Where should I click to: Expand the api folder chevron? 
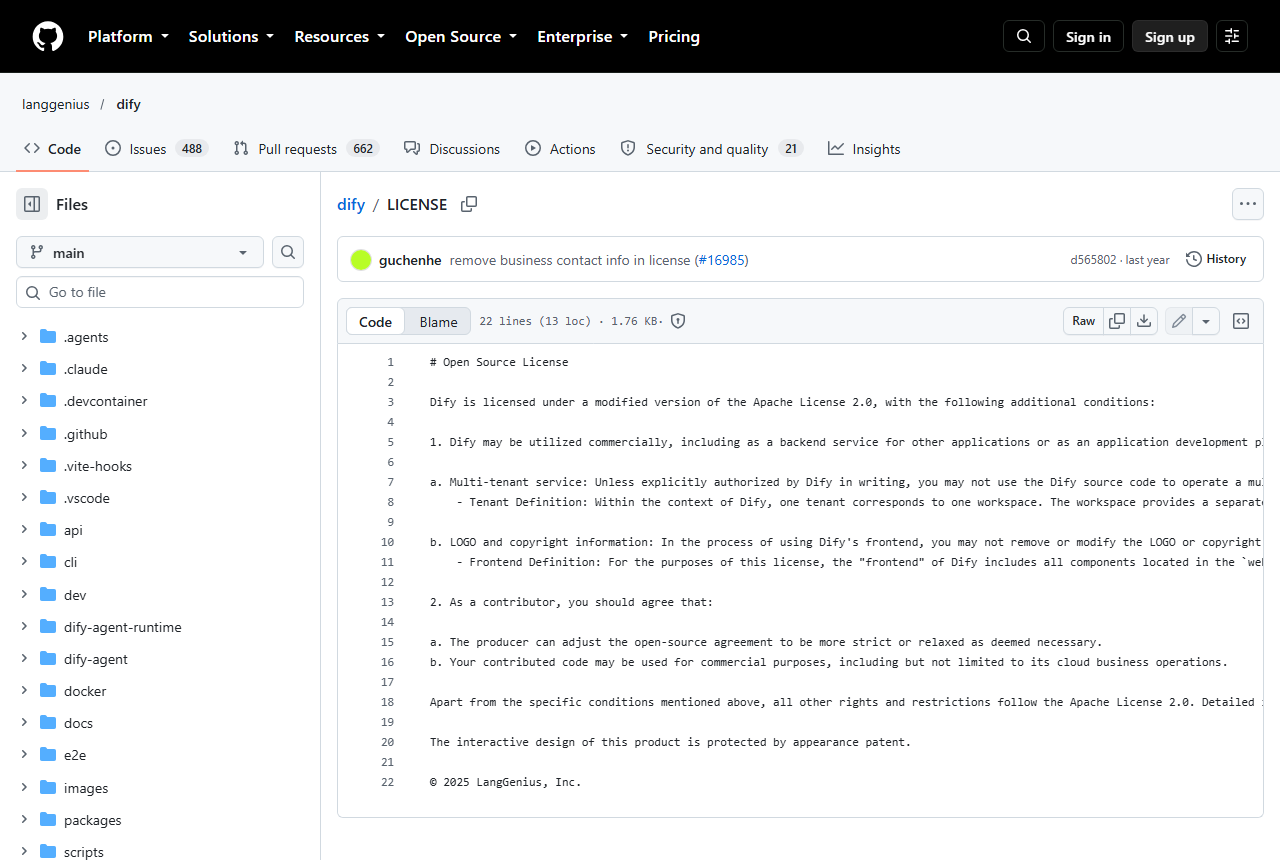pos(24,530)
